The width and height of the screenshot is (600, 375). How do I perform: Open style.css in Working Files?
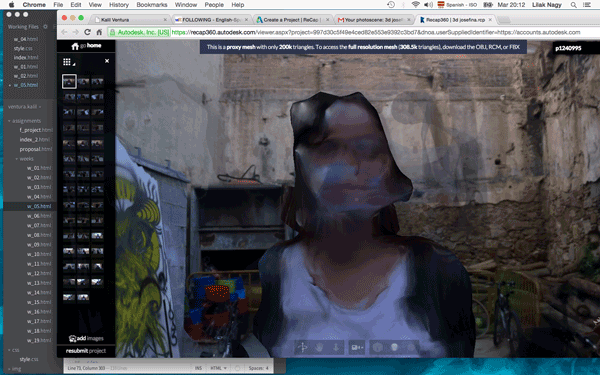23,48
